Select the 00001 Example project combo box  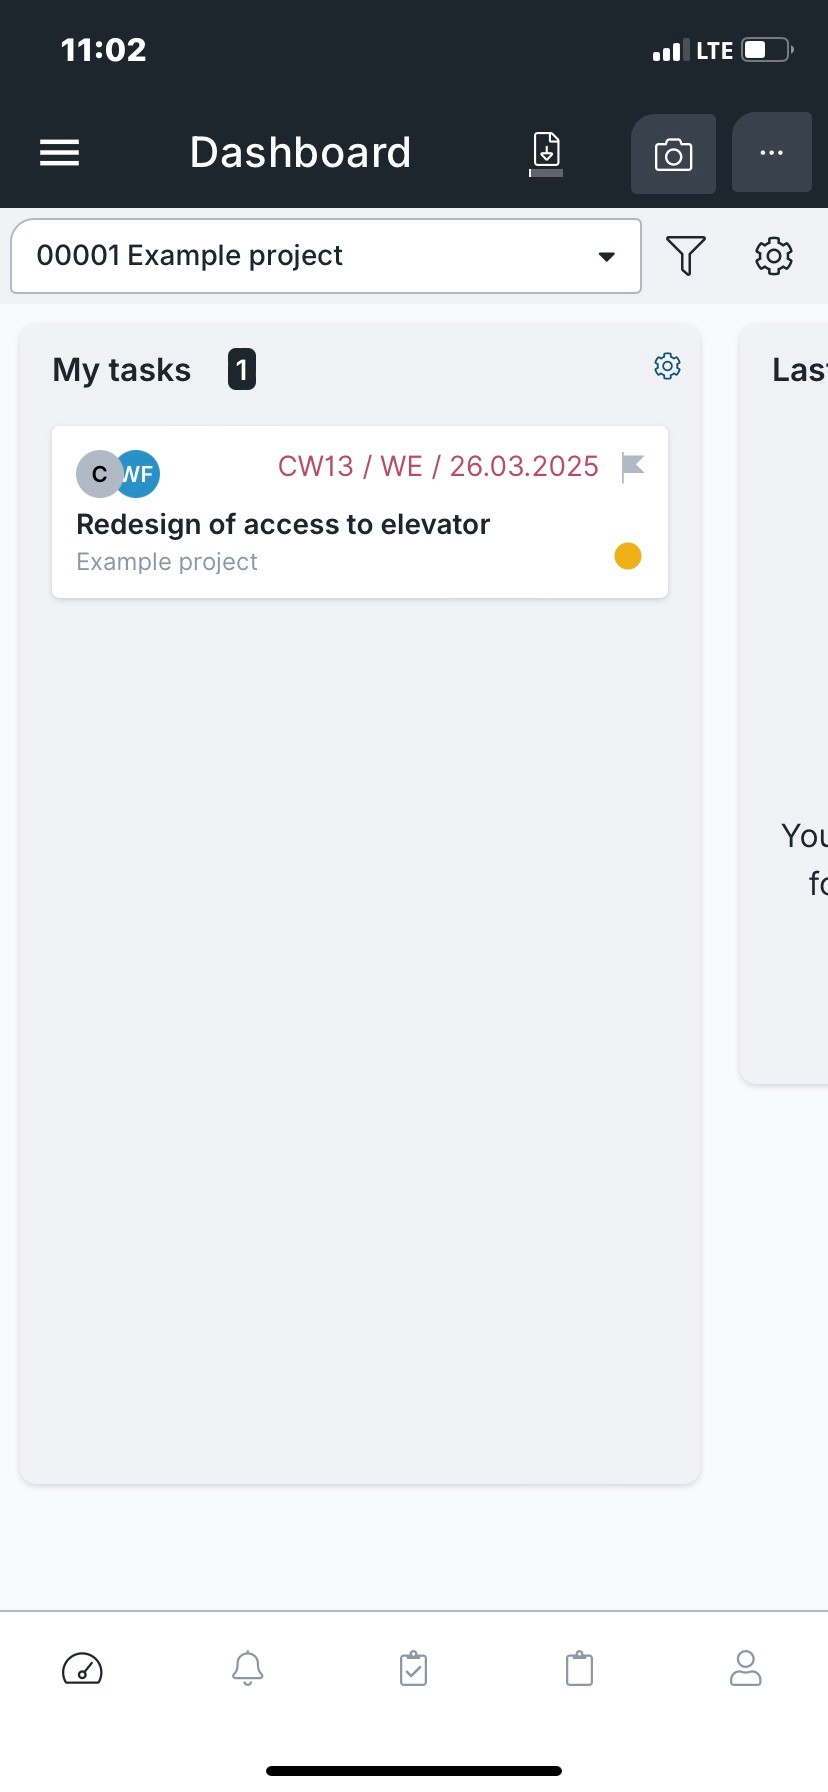[x=326, y=256]
